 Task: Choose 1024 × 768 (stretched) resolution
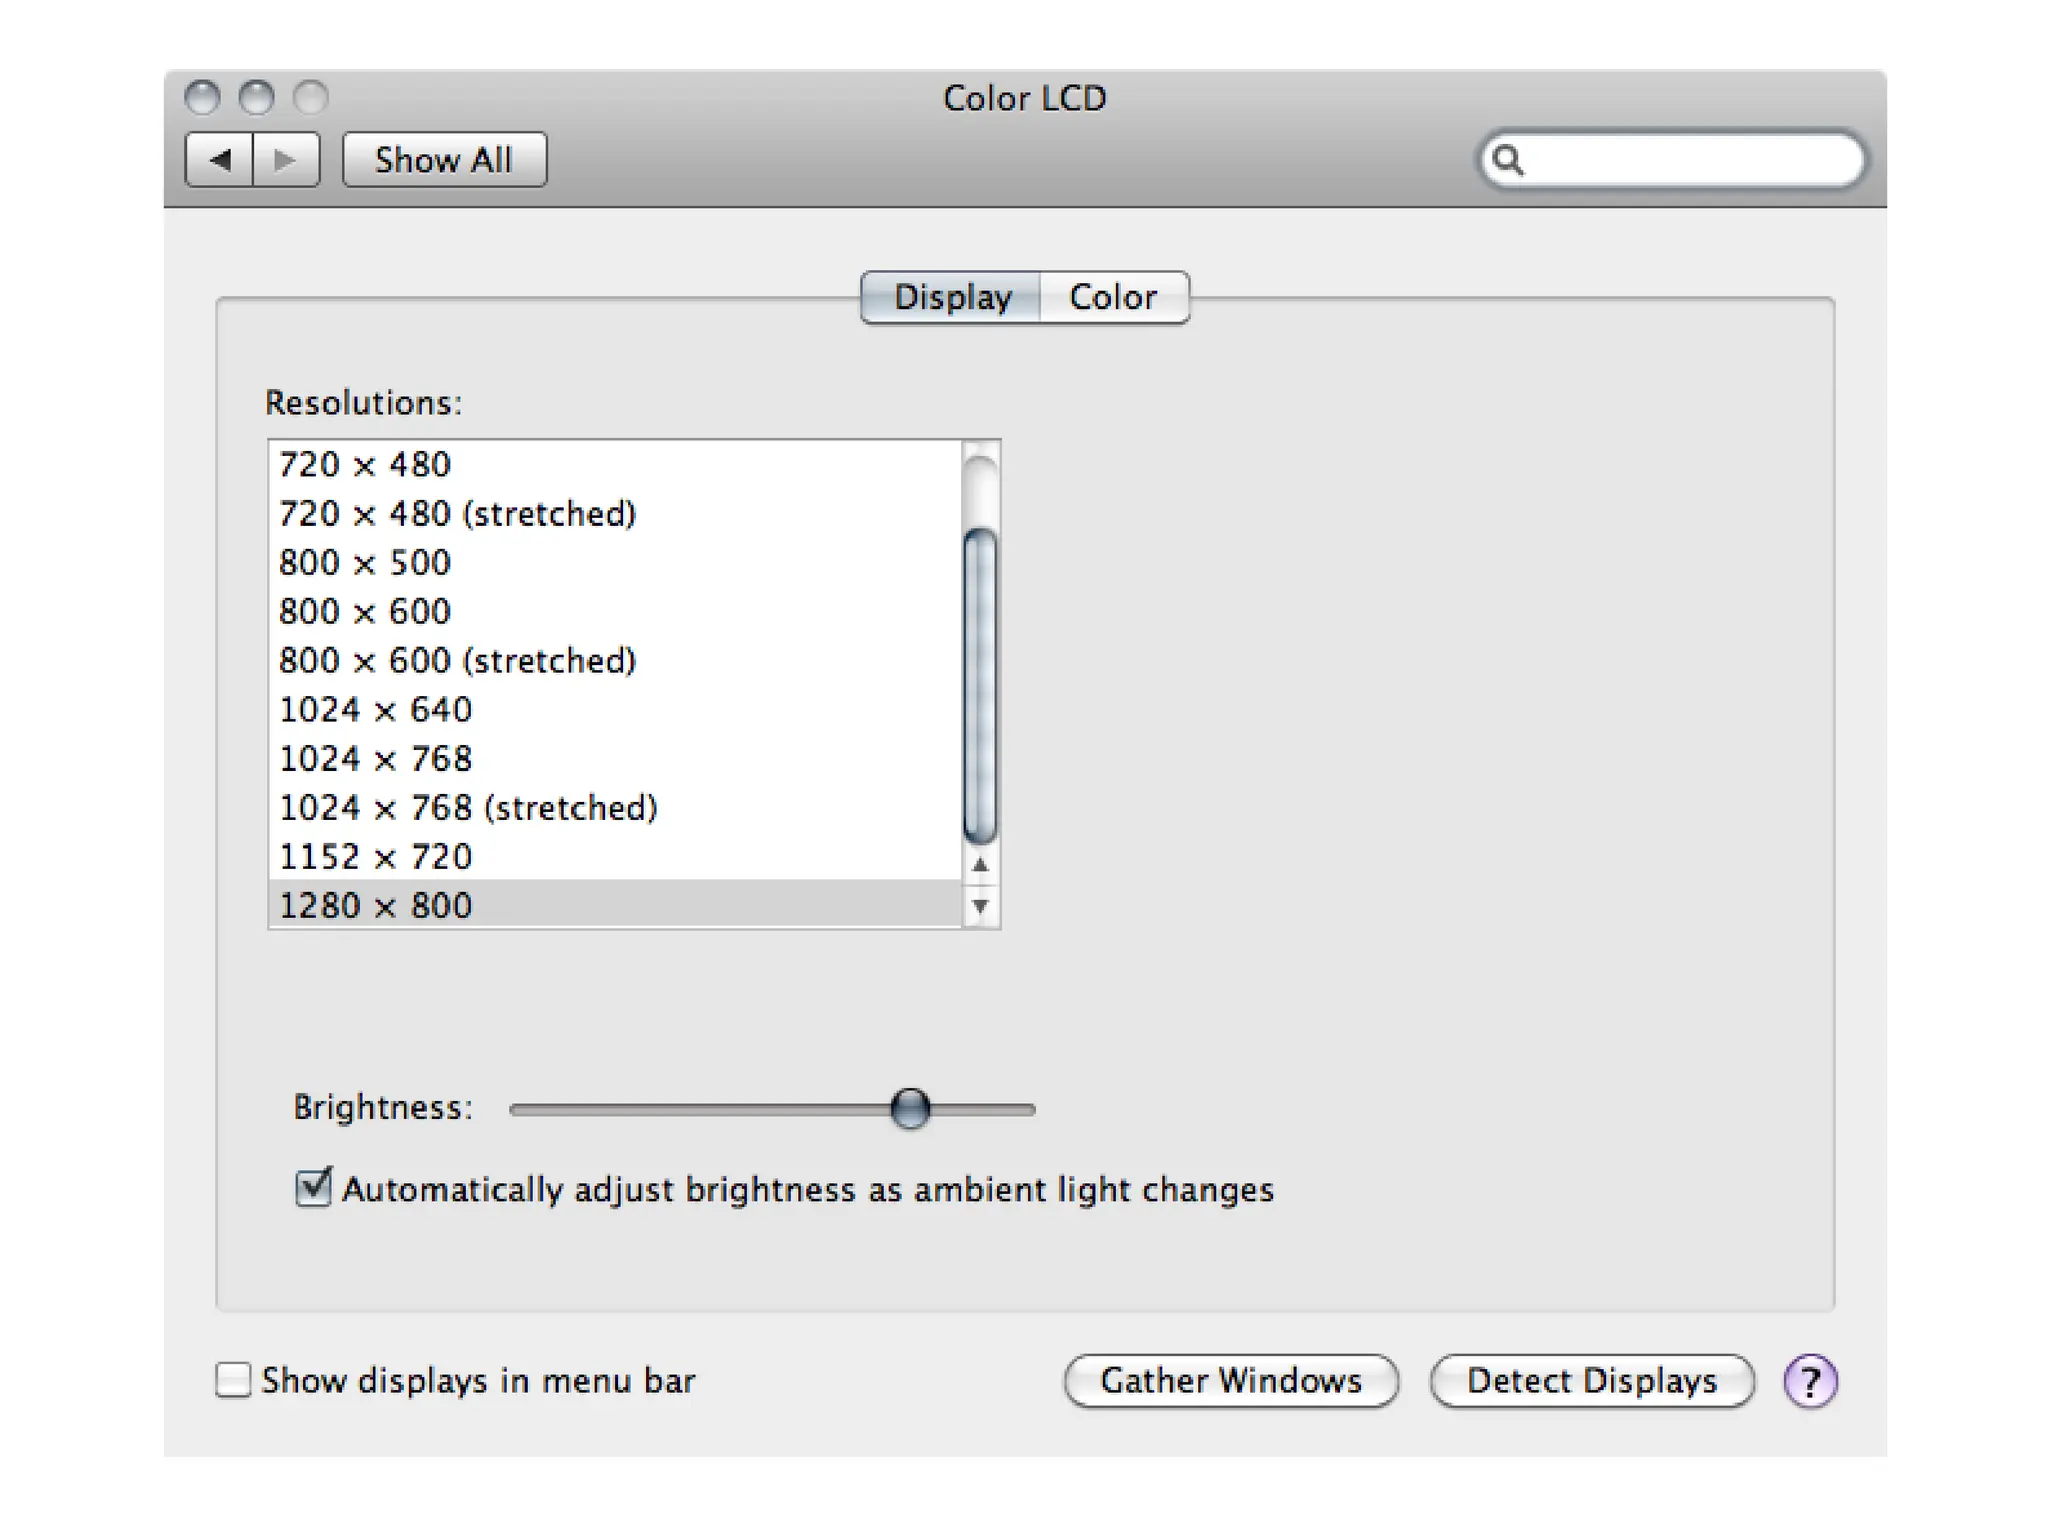pyautogui.click(x=468, y=808)
